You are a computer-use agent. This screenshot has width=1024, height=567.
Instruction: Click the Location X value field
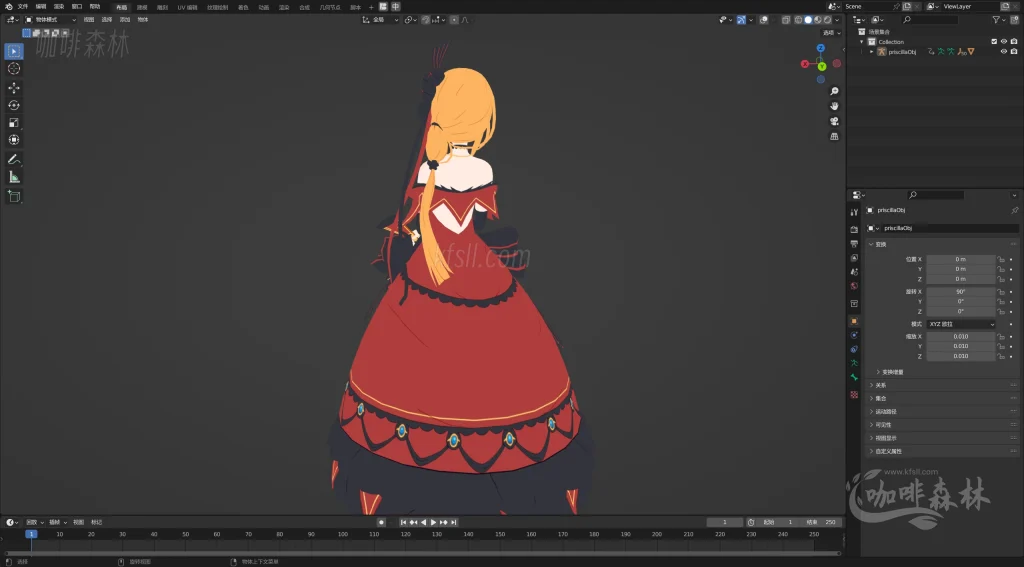coord(961,259)
